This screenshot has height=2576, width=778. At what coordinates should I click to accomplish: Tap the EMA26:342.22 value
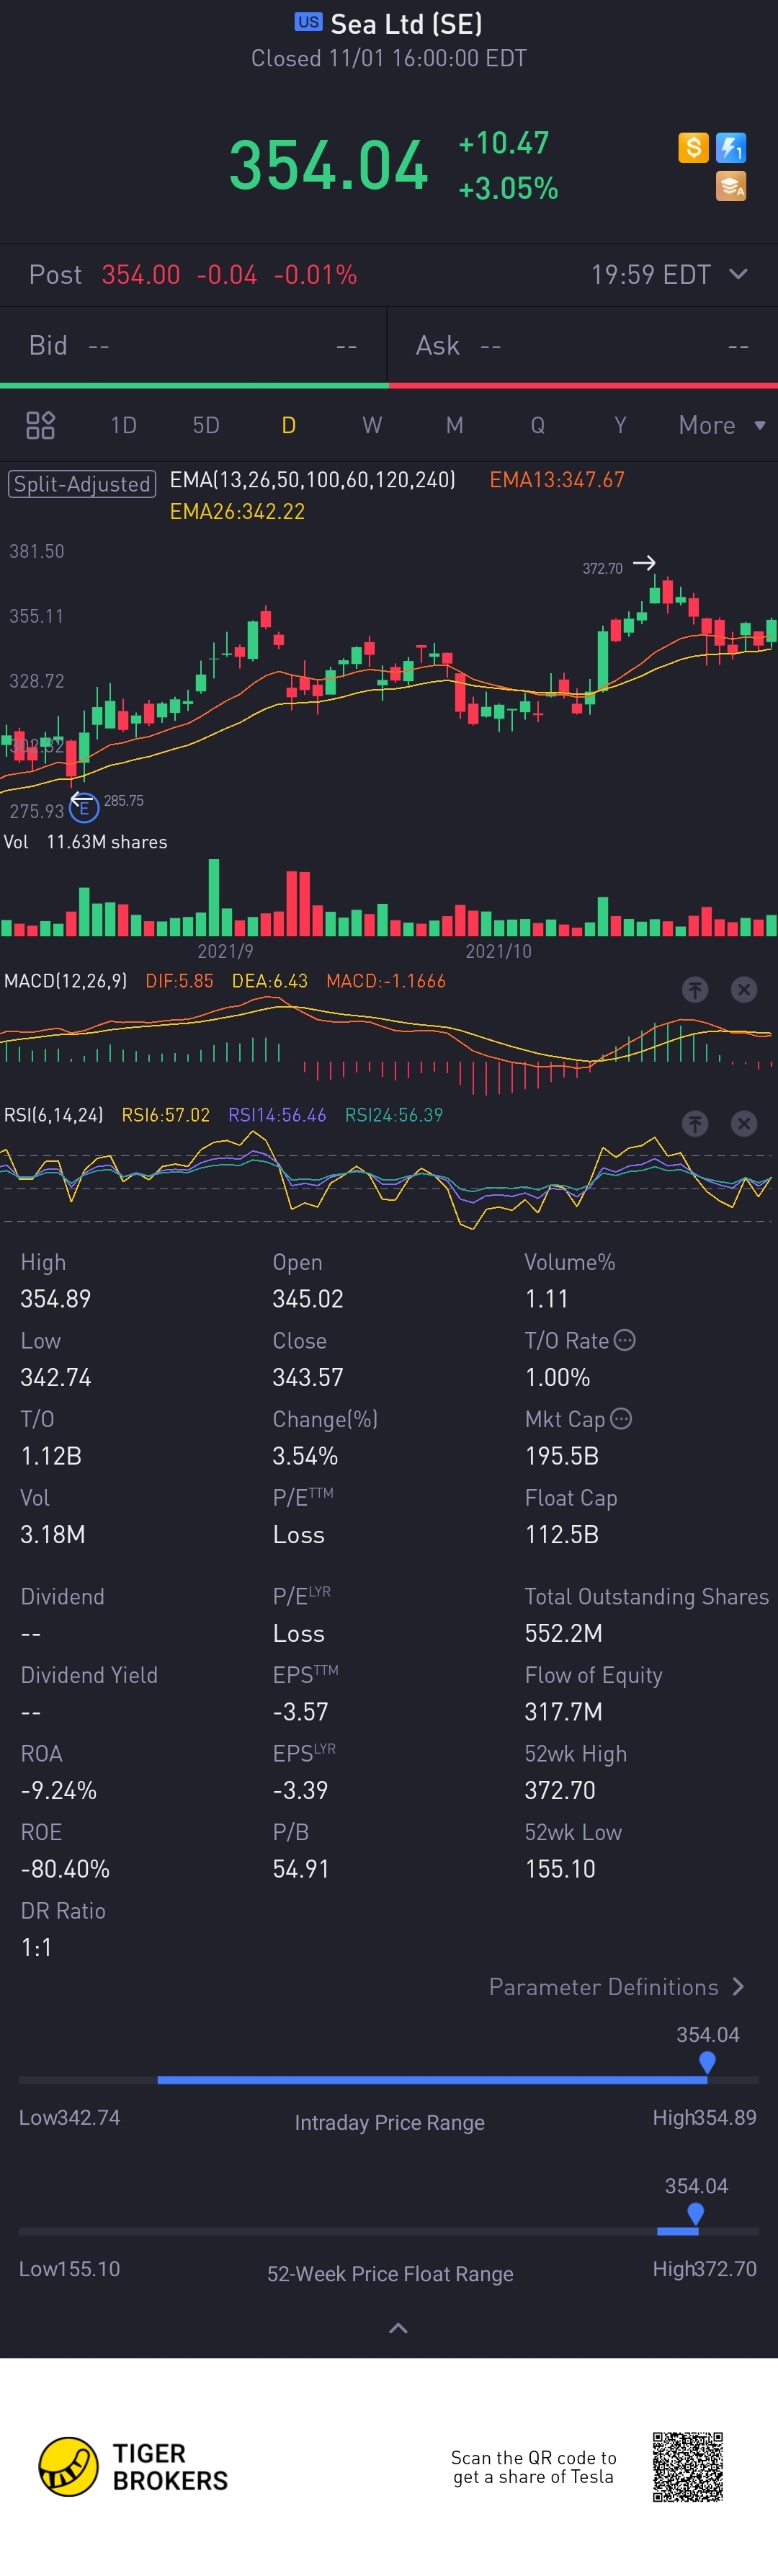pyautogui.click(x=237, y=511)
